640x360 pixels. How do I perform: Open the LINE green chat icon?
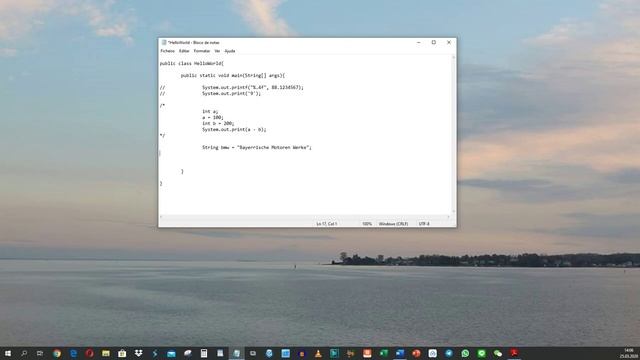point(481,353)
